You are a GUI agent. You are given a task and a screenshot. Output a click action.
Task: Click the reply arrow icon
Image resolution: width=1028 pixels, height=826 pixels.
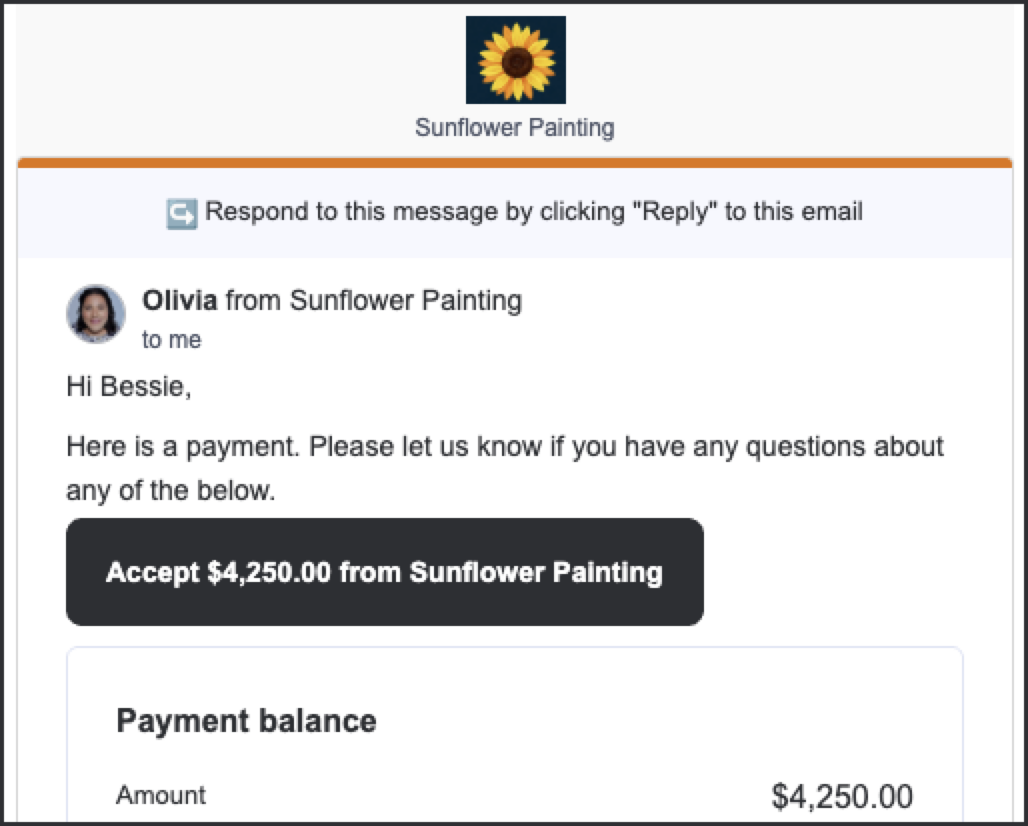pos(182,214)
